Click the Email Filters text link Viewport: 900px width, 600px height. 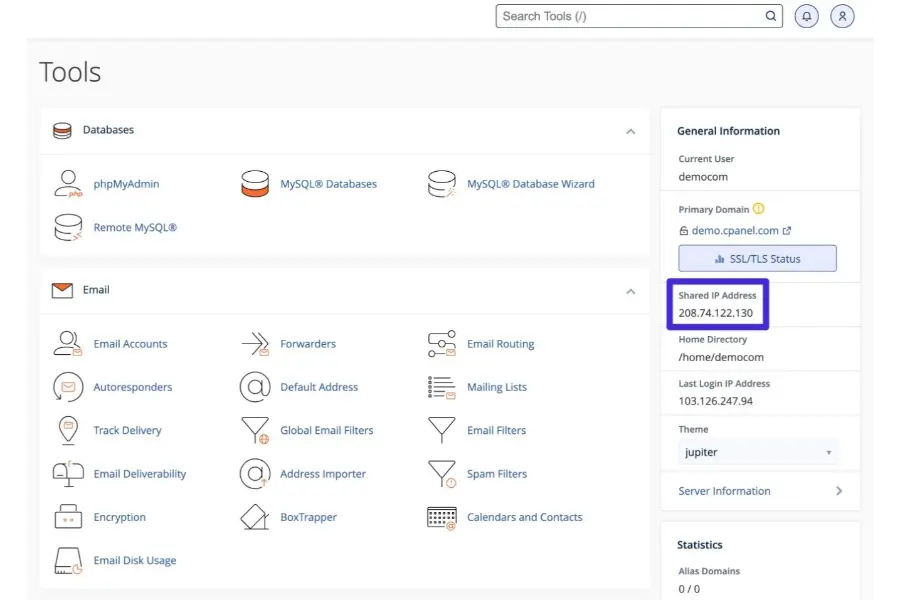[x=496, y=430]
